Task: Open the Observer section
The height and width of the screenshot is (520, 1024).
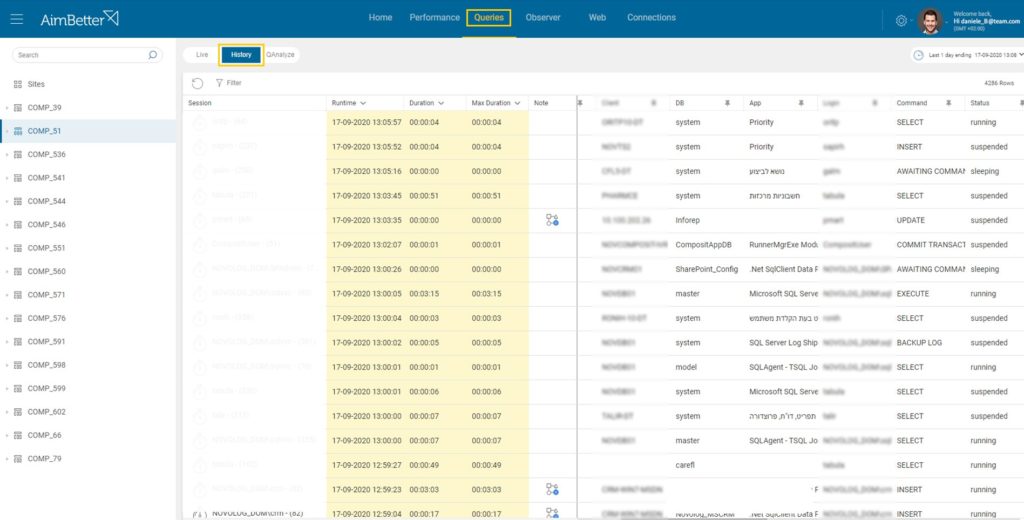Action: [x=543, y=18]
